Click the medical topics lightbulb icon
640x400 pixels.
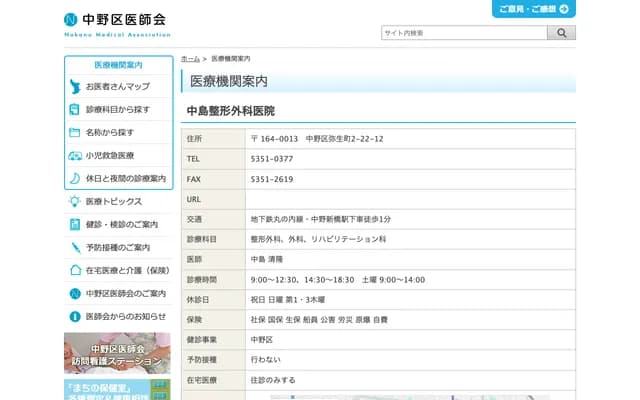pos(75,201)
